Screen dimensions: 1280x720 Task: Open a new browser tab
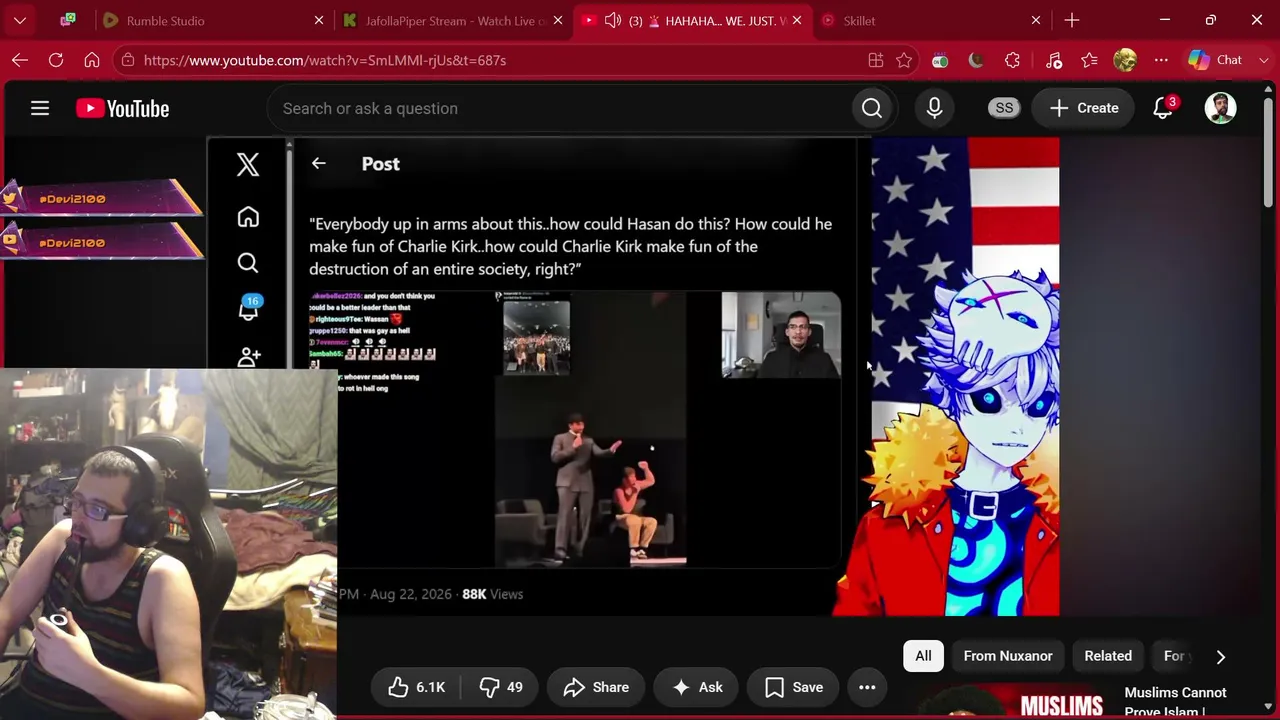coord(1072,20)
